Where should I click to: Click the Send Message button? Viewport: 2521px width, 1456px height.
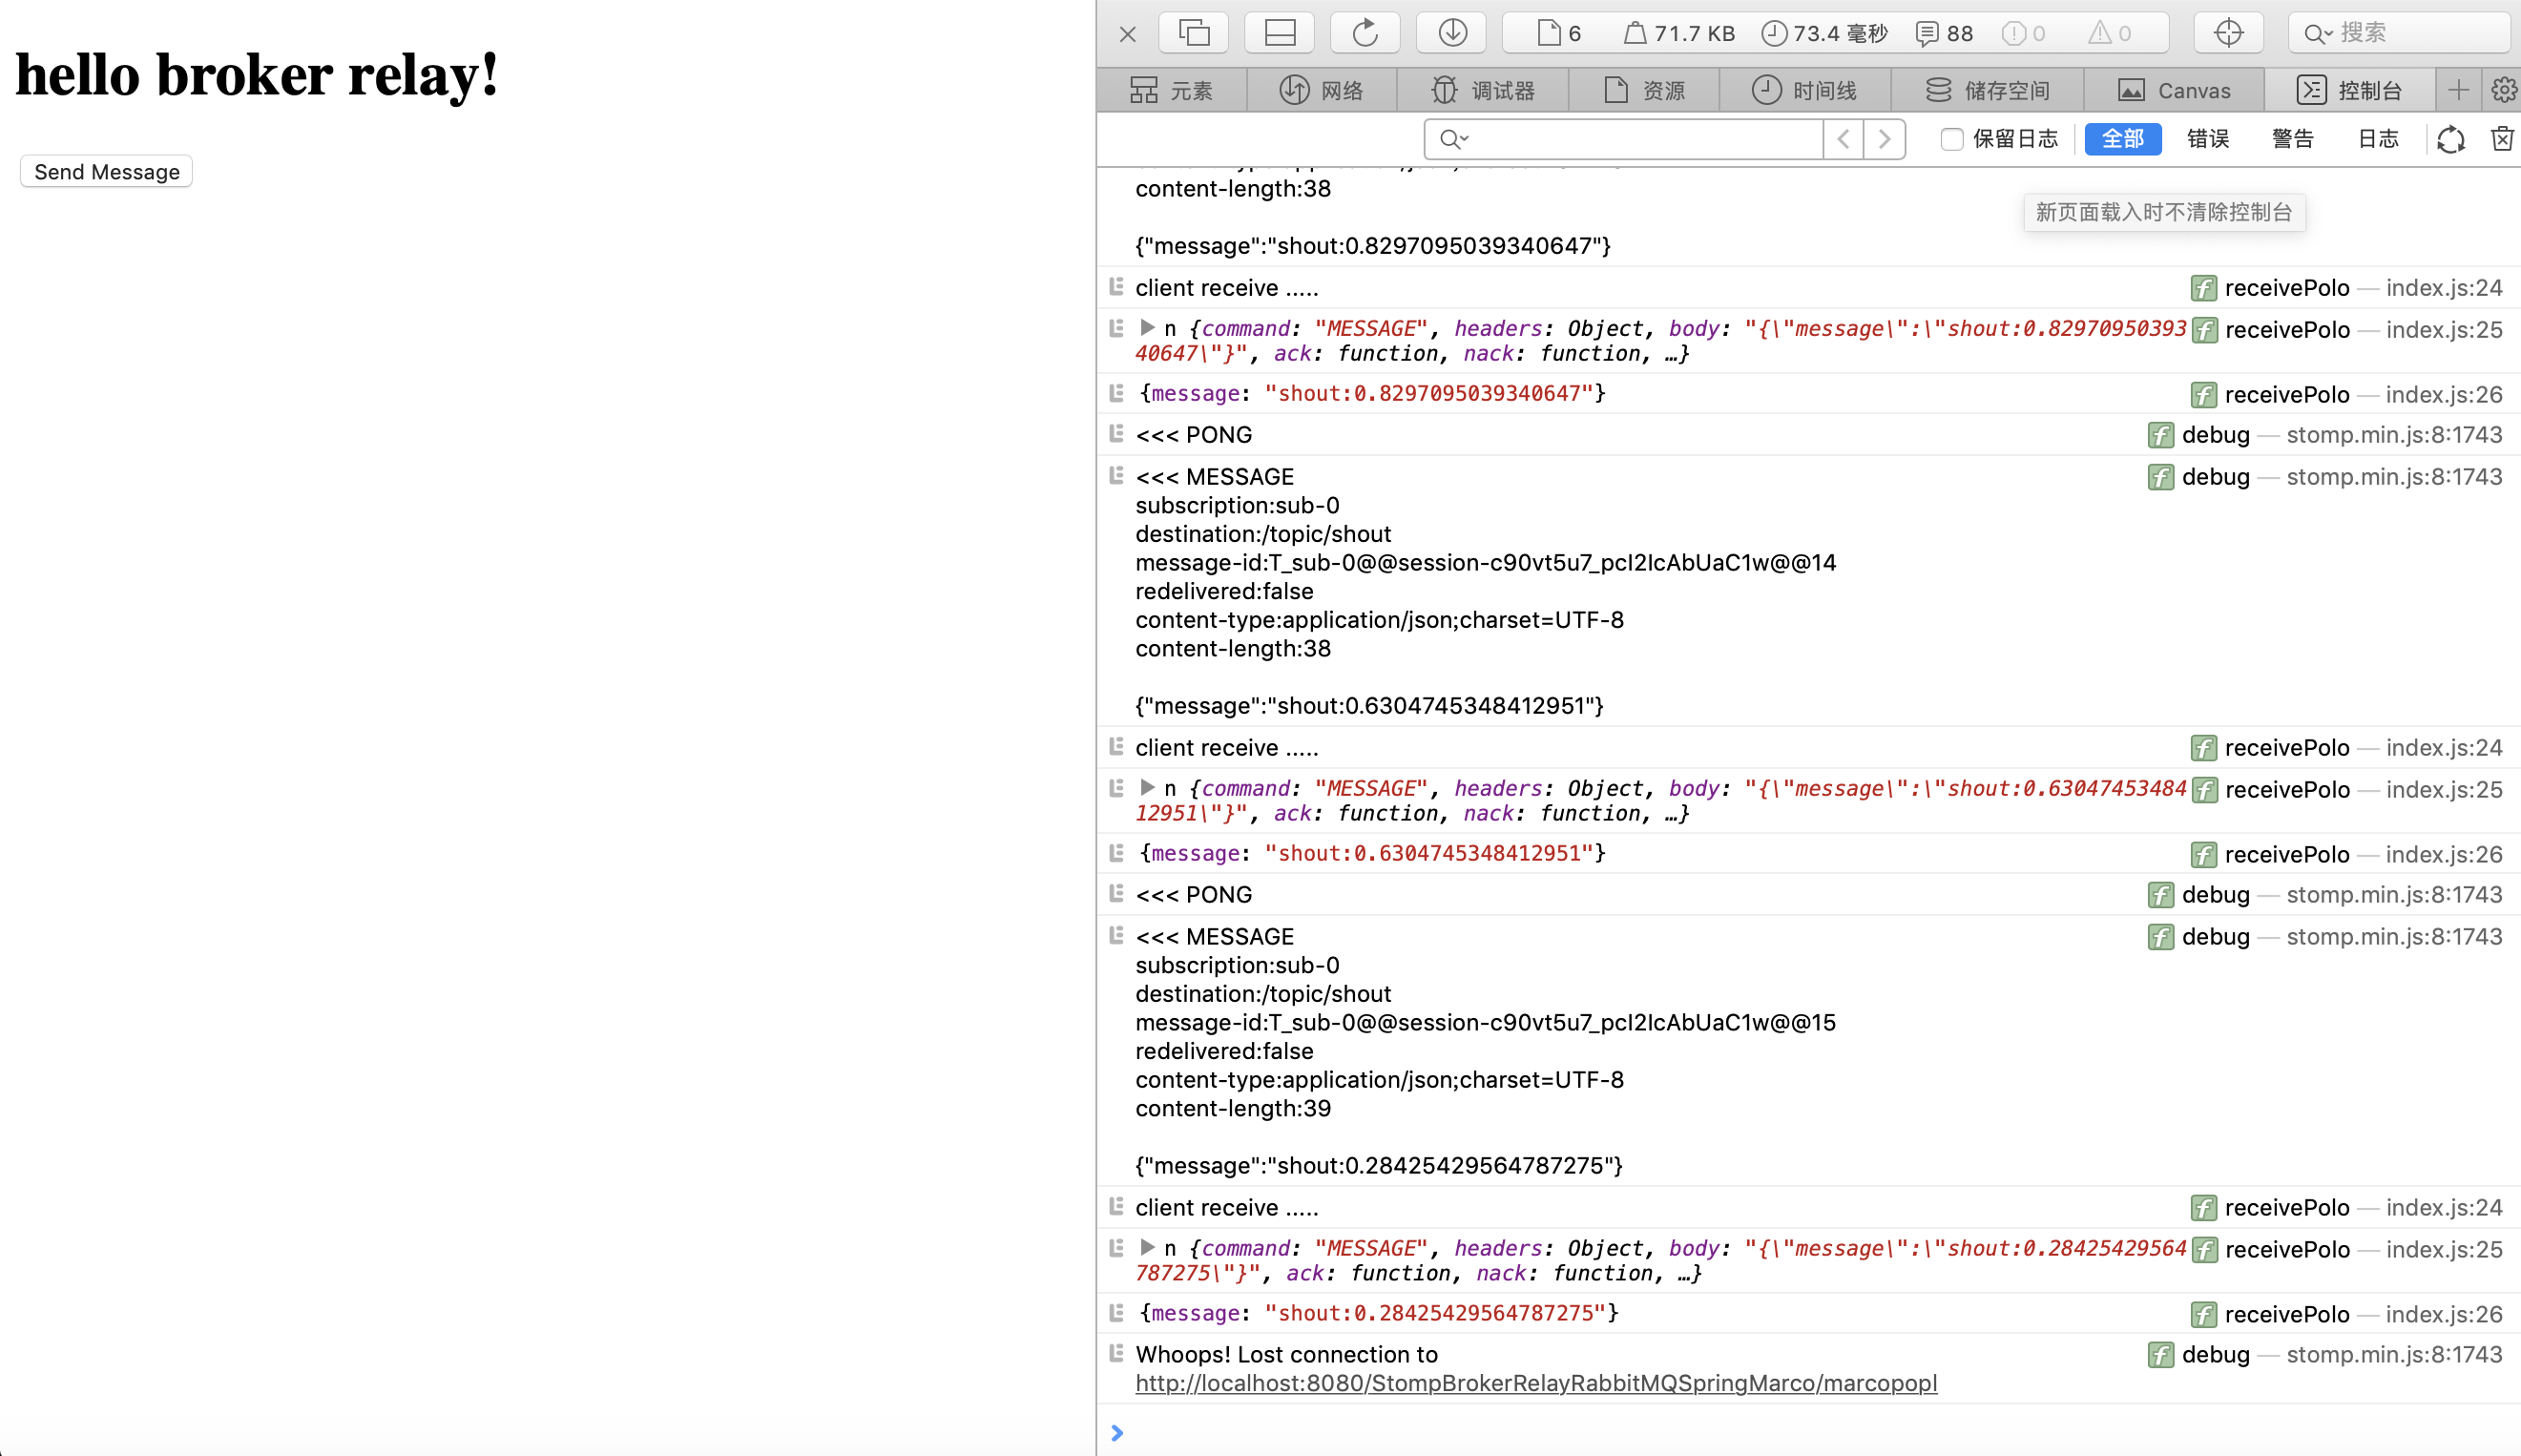[107, 172]
